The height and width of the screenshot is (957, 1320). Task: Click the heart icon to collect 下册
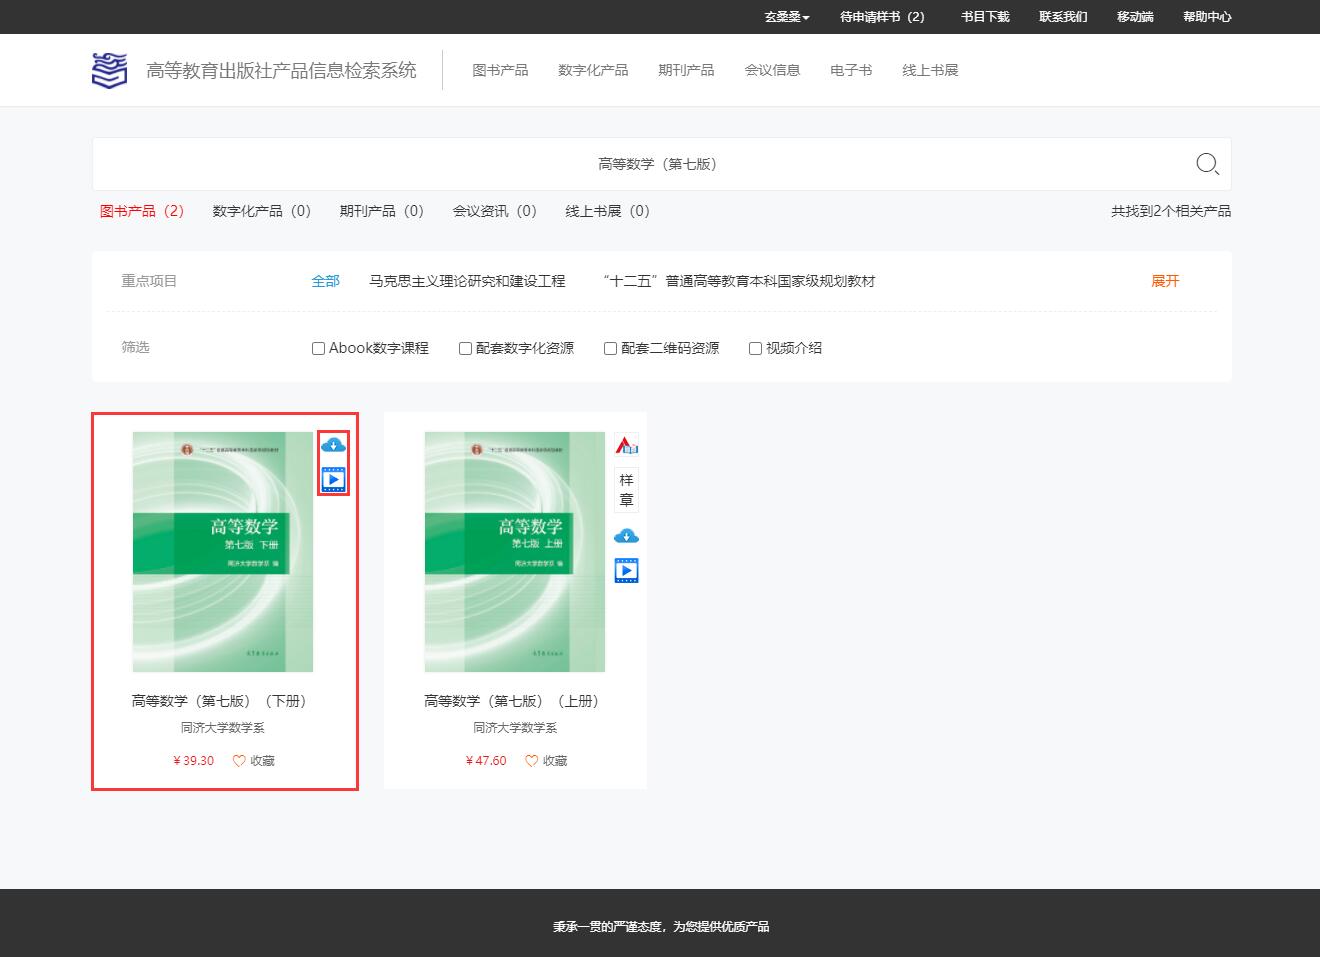click(238, 761)
